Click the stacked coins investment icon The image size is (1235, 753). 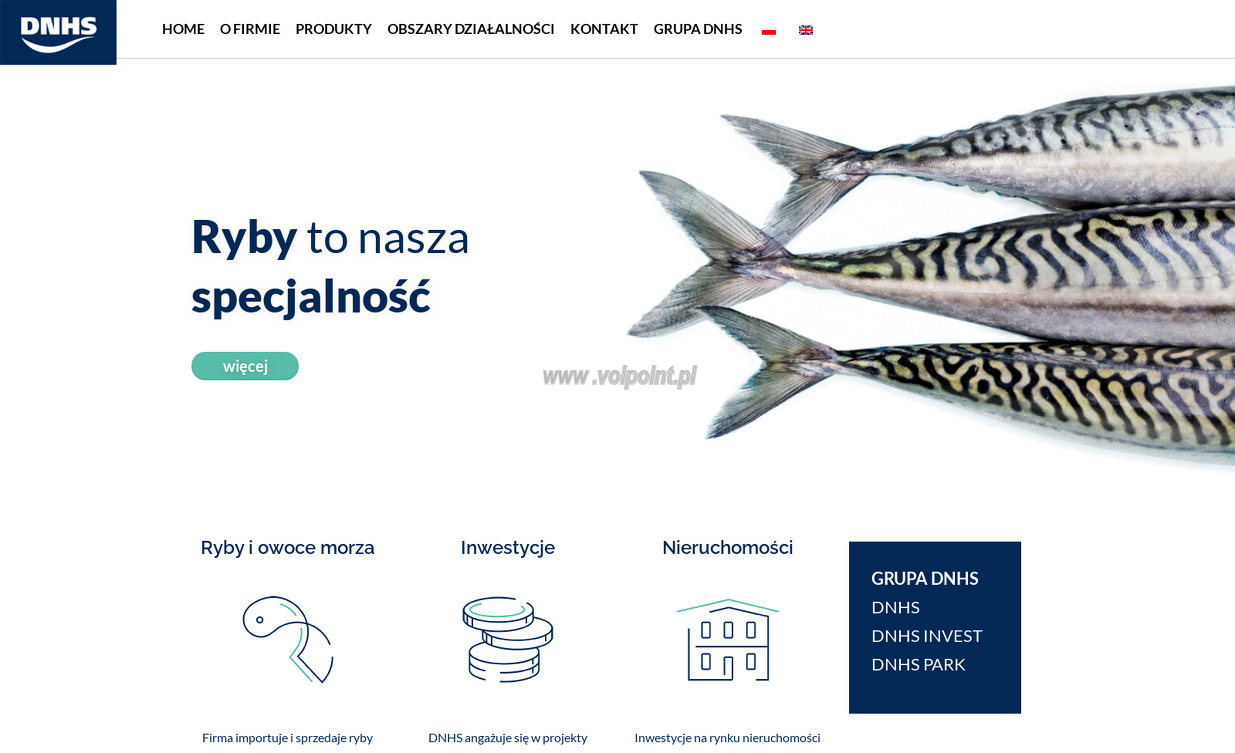pos(508,640)
